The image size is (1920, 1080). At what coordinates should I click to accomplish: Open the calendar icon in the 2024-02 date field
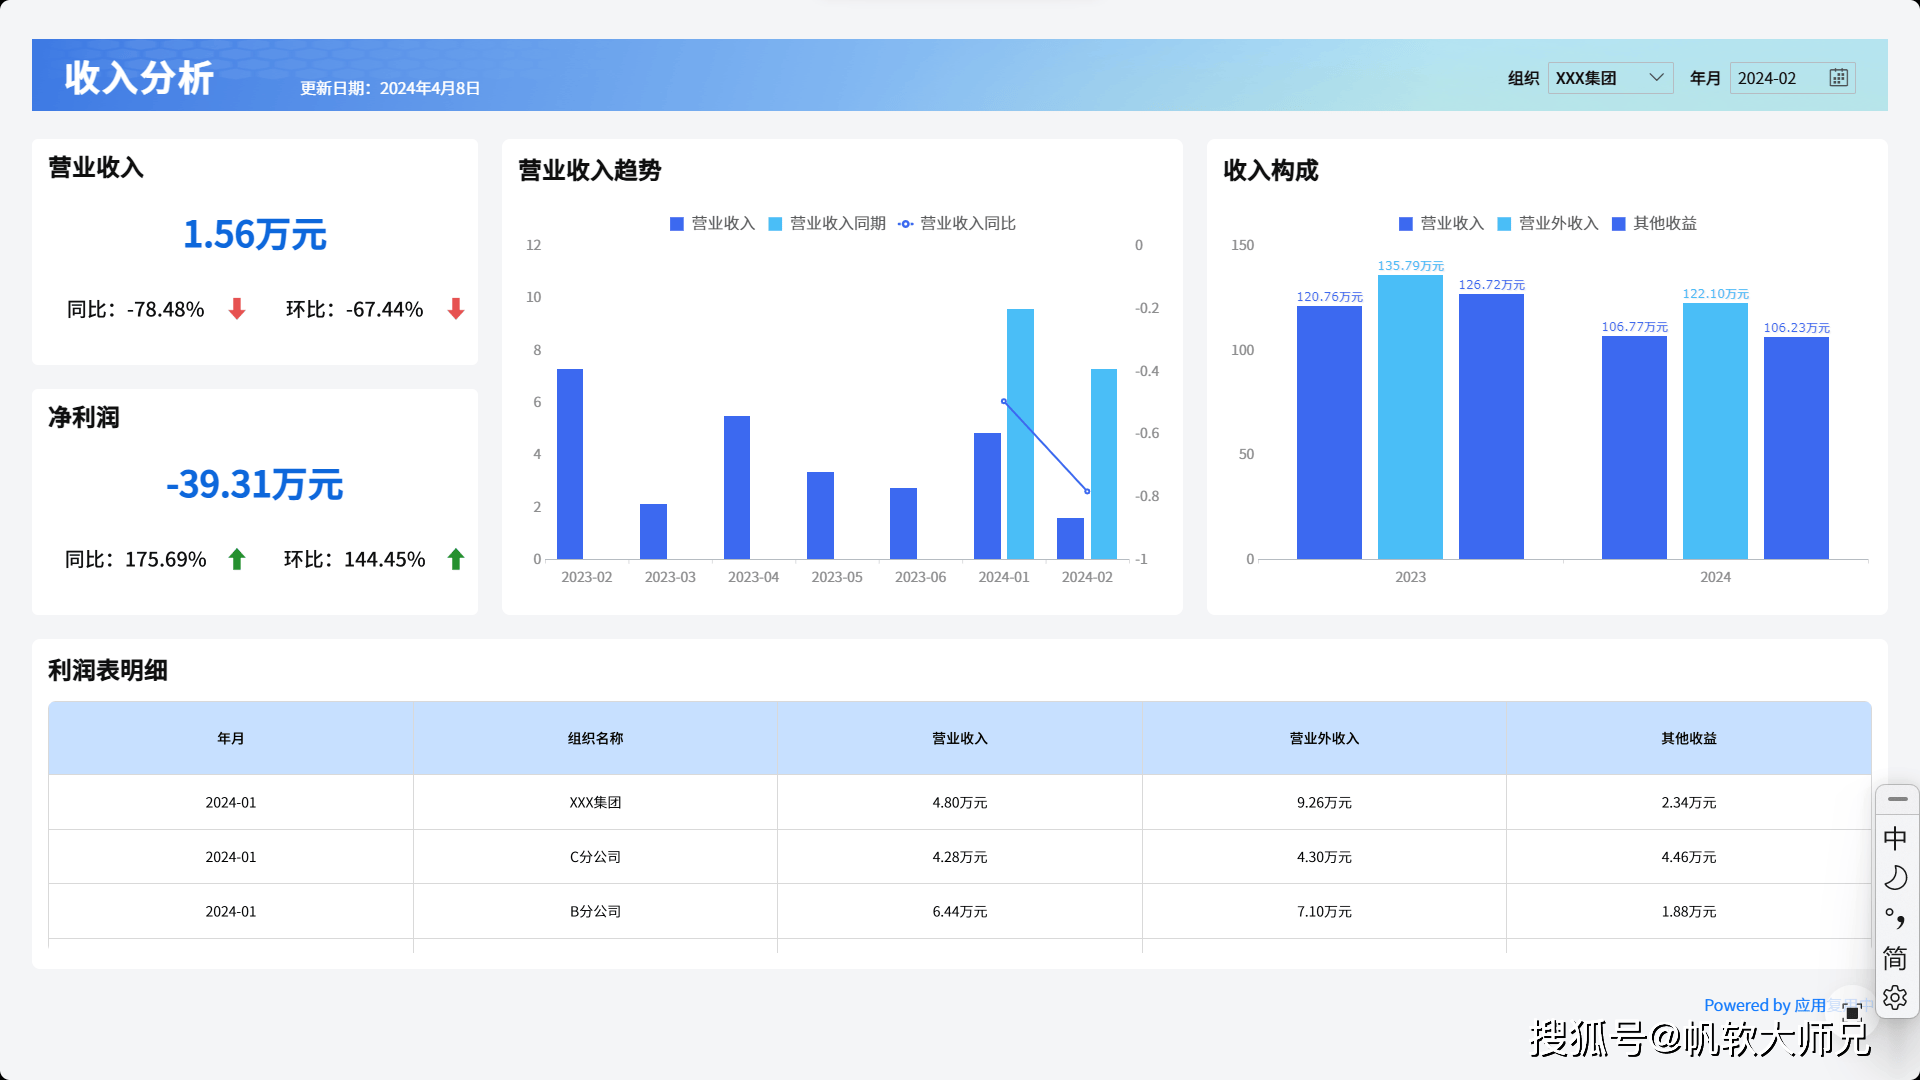click(1838, 77)
